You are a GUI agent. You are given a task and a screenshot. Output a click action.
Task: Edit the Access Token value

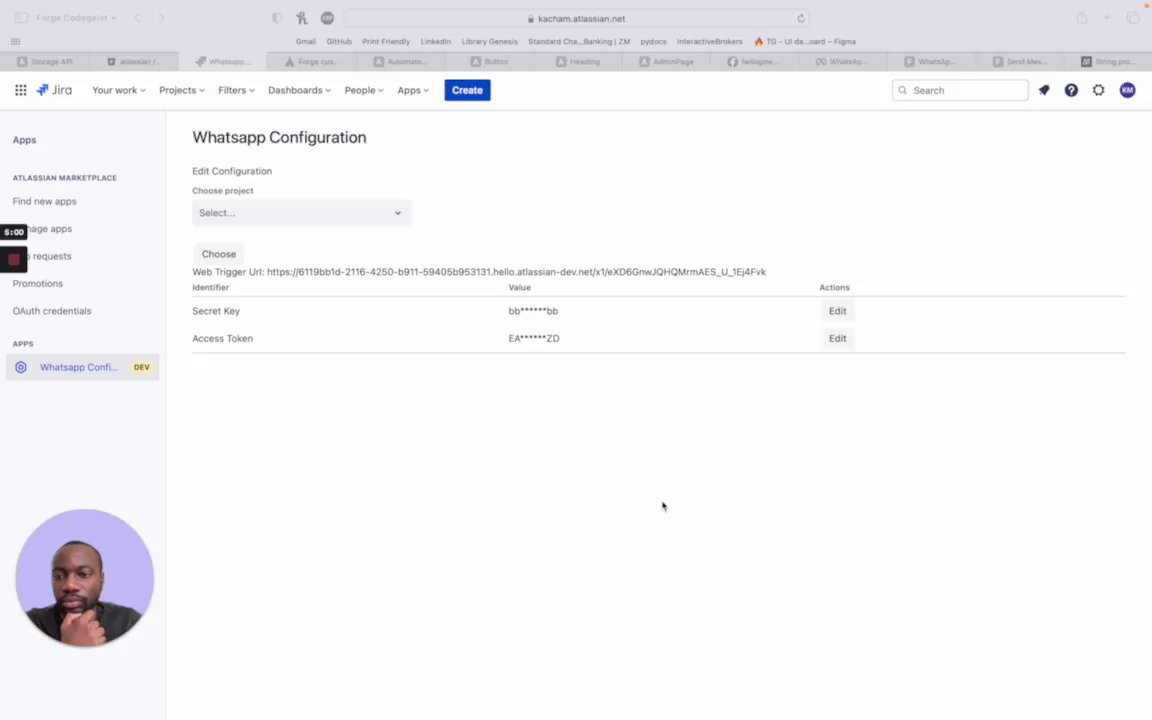pyautogui.click(x=838, y=338)
